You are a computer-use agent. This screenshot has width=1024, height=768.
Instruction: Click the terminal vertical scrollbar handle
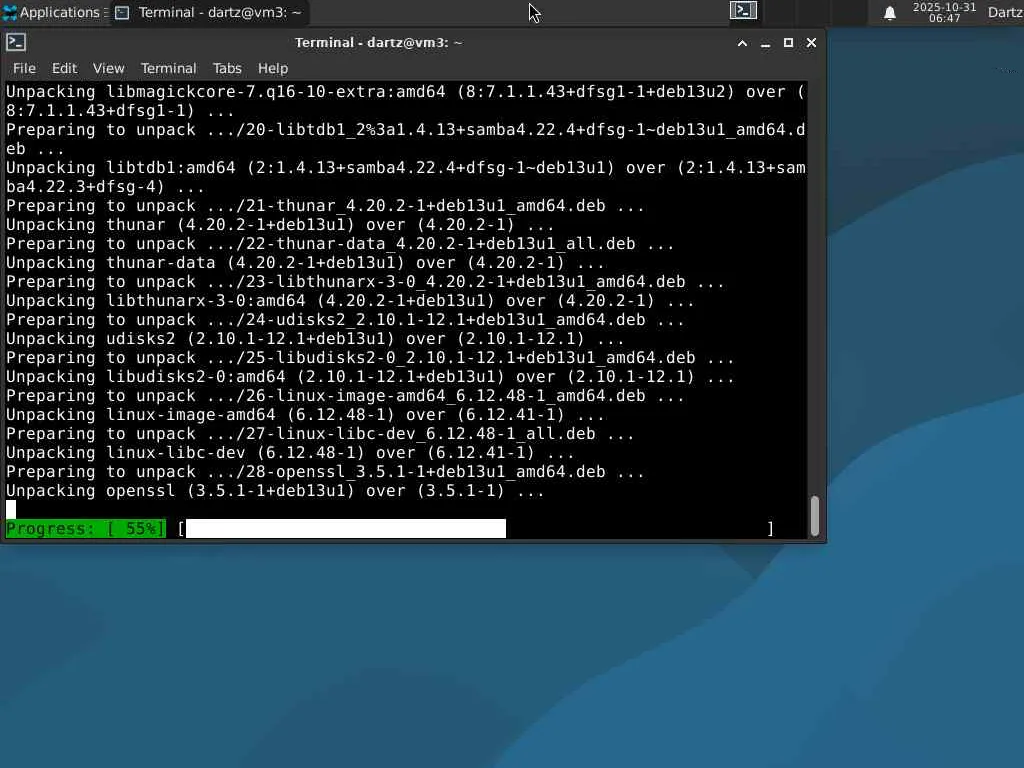click(x=814, y=516)
